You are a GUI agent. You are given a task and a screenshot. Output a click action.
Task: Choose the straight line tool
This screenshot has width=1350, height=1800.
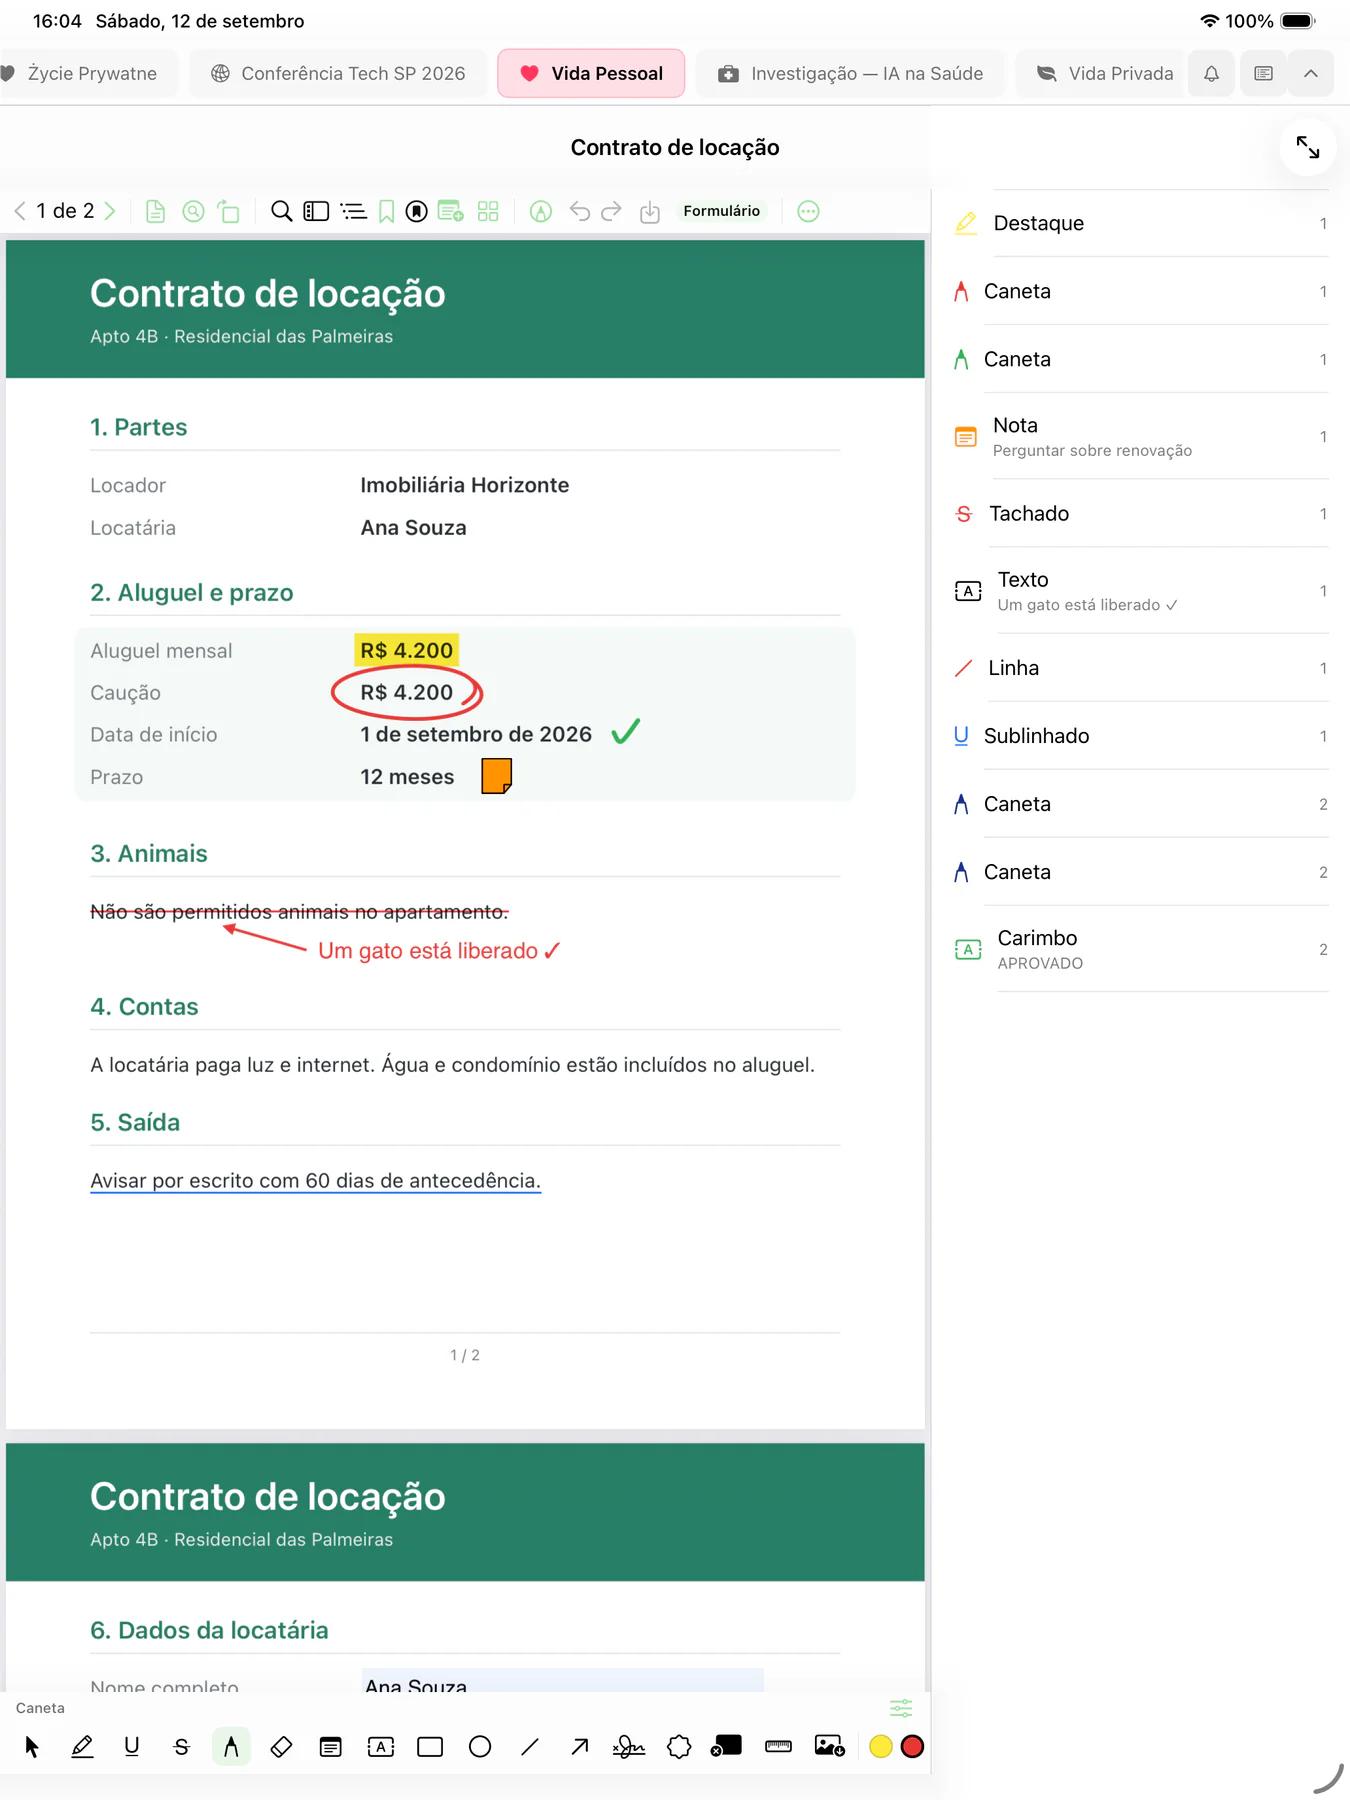click(x=530, y=1747)
